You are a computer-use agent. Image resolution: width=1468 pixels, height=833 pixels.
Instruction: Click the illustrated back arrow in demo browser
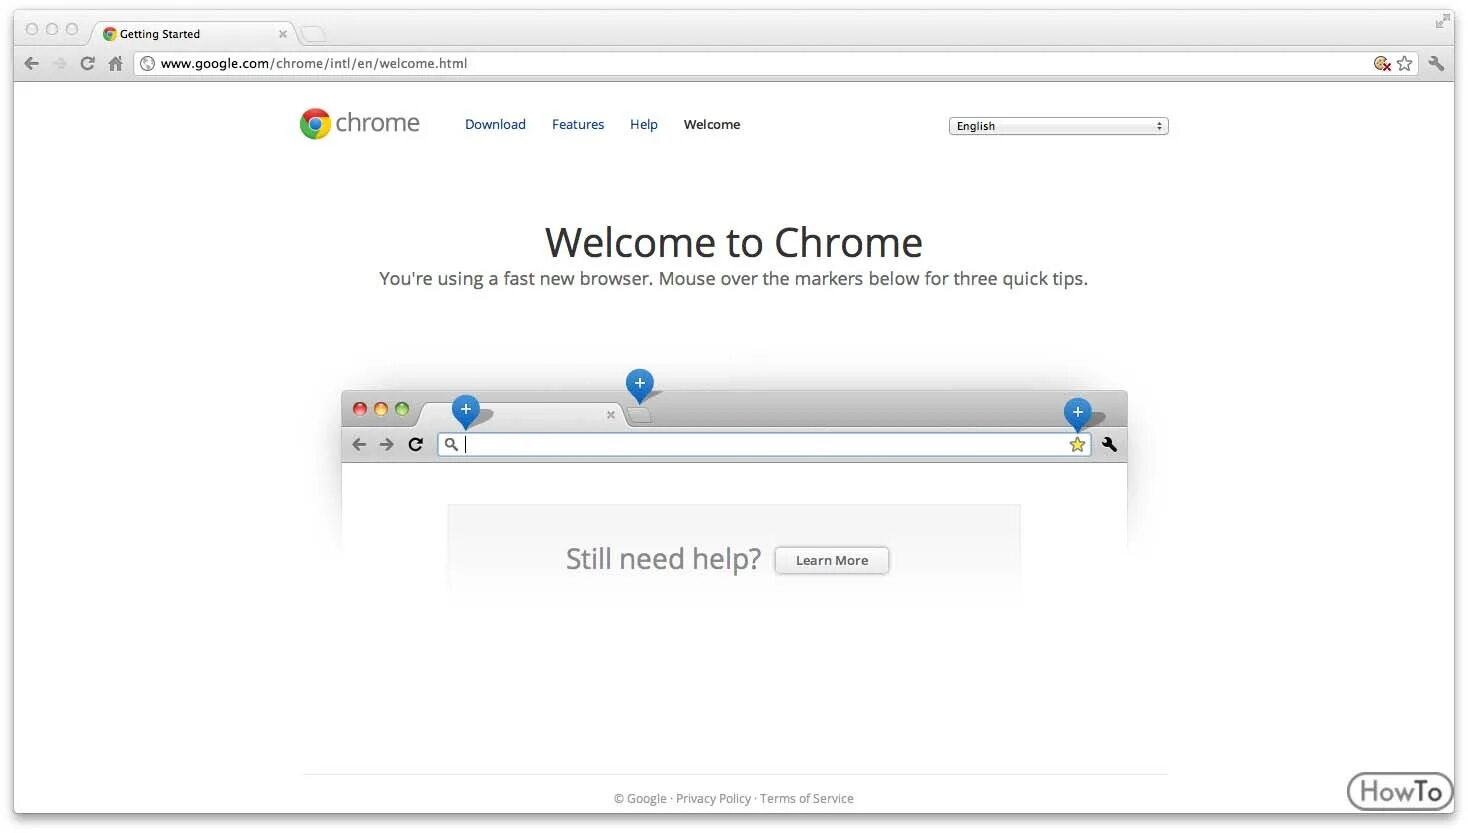click(x=359, y=444)
